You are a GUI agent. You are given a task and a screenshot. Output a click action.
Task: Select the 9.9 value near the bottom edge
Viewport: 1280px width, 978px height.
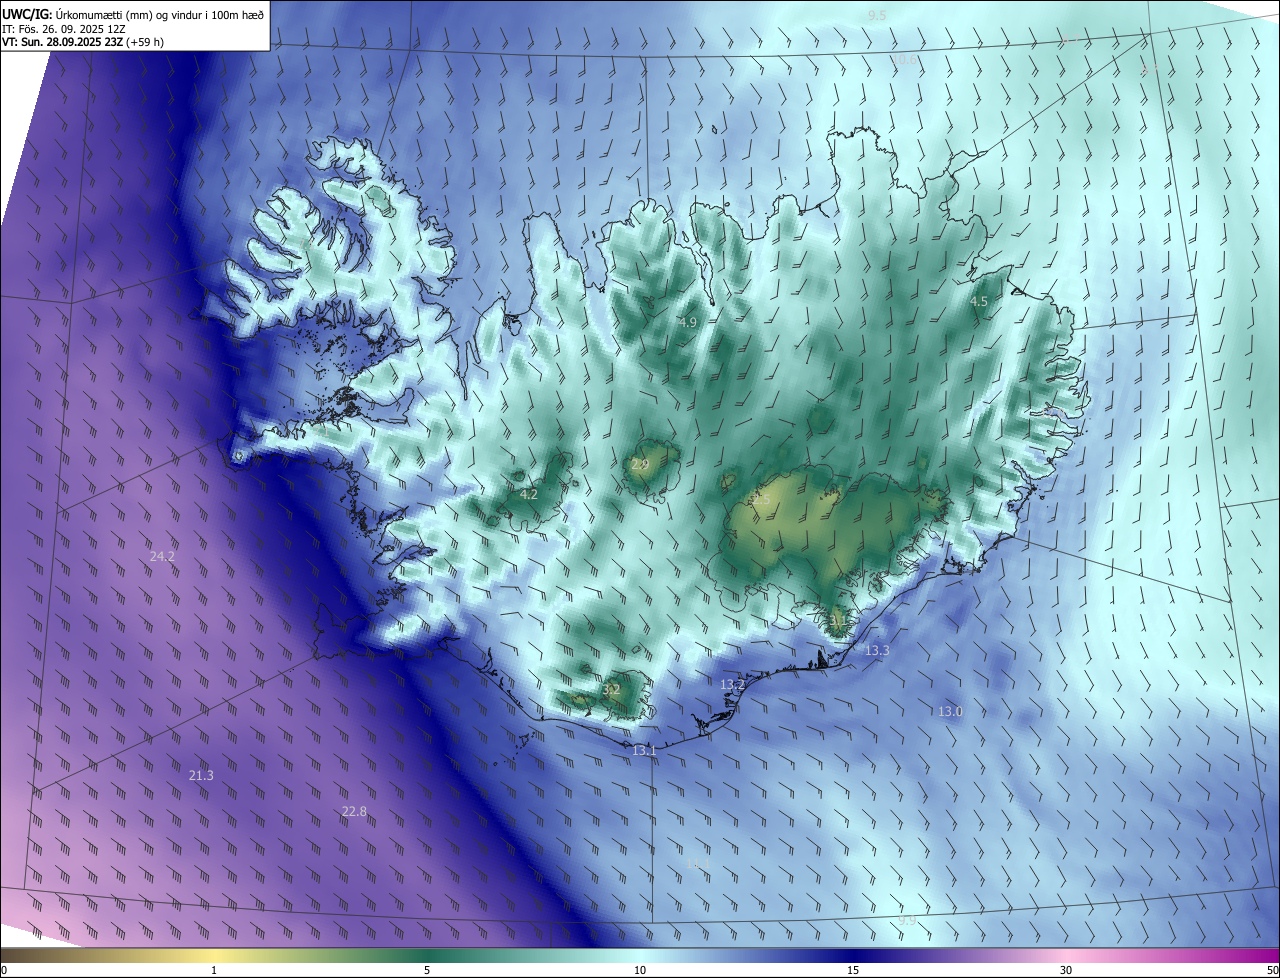point(907,919)
